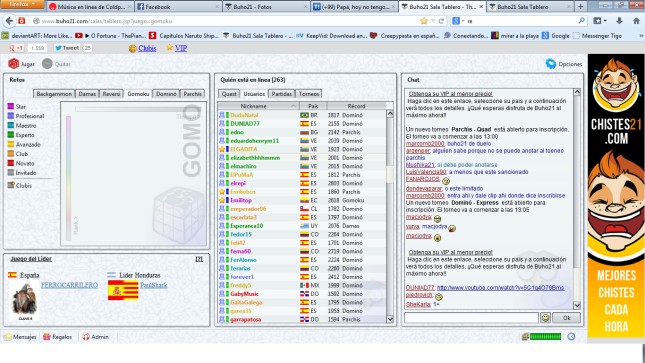The height and width of the screenshot is (363, 645).
Task: Select user GabyMusic in the list
Action: (244, 294)
